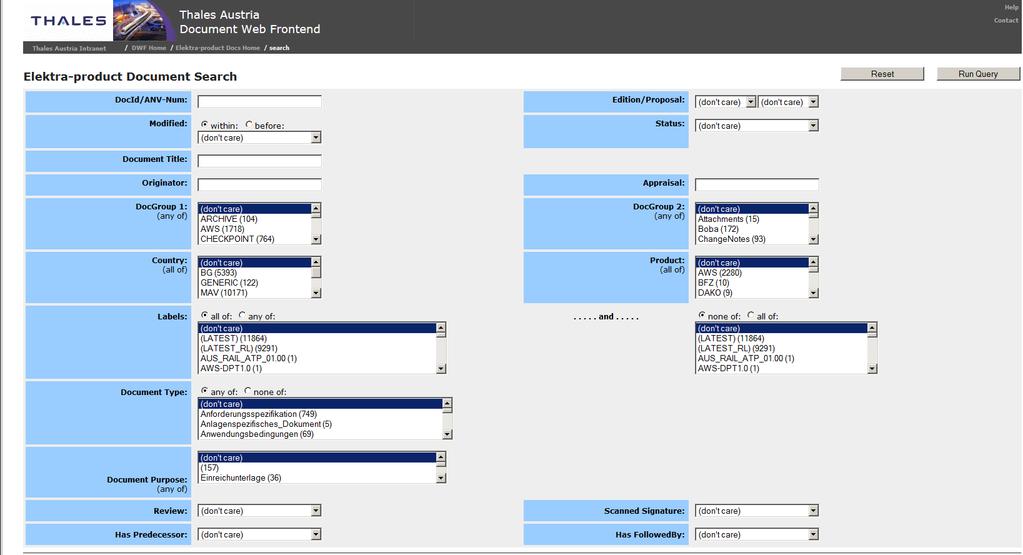Screen dimensions: 1023x555
Task: Select Einreichunterlage (36) document purpose
Action: (317, 477)
